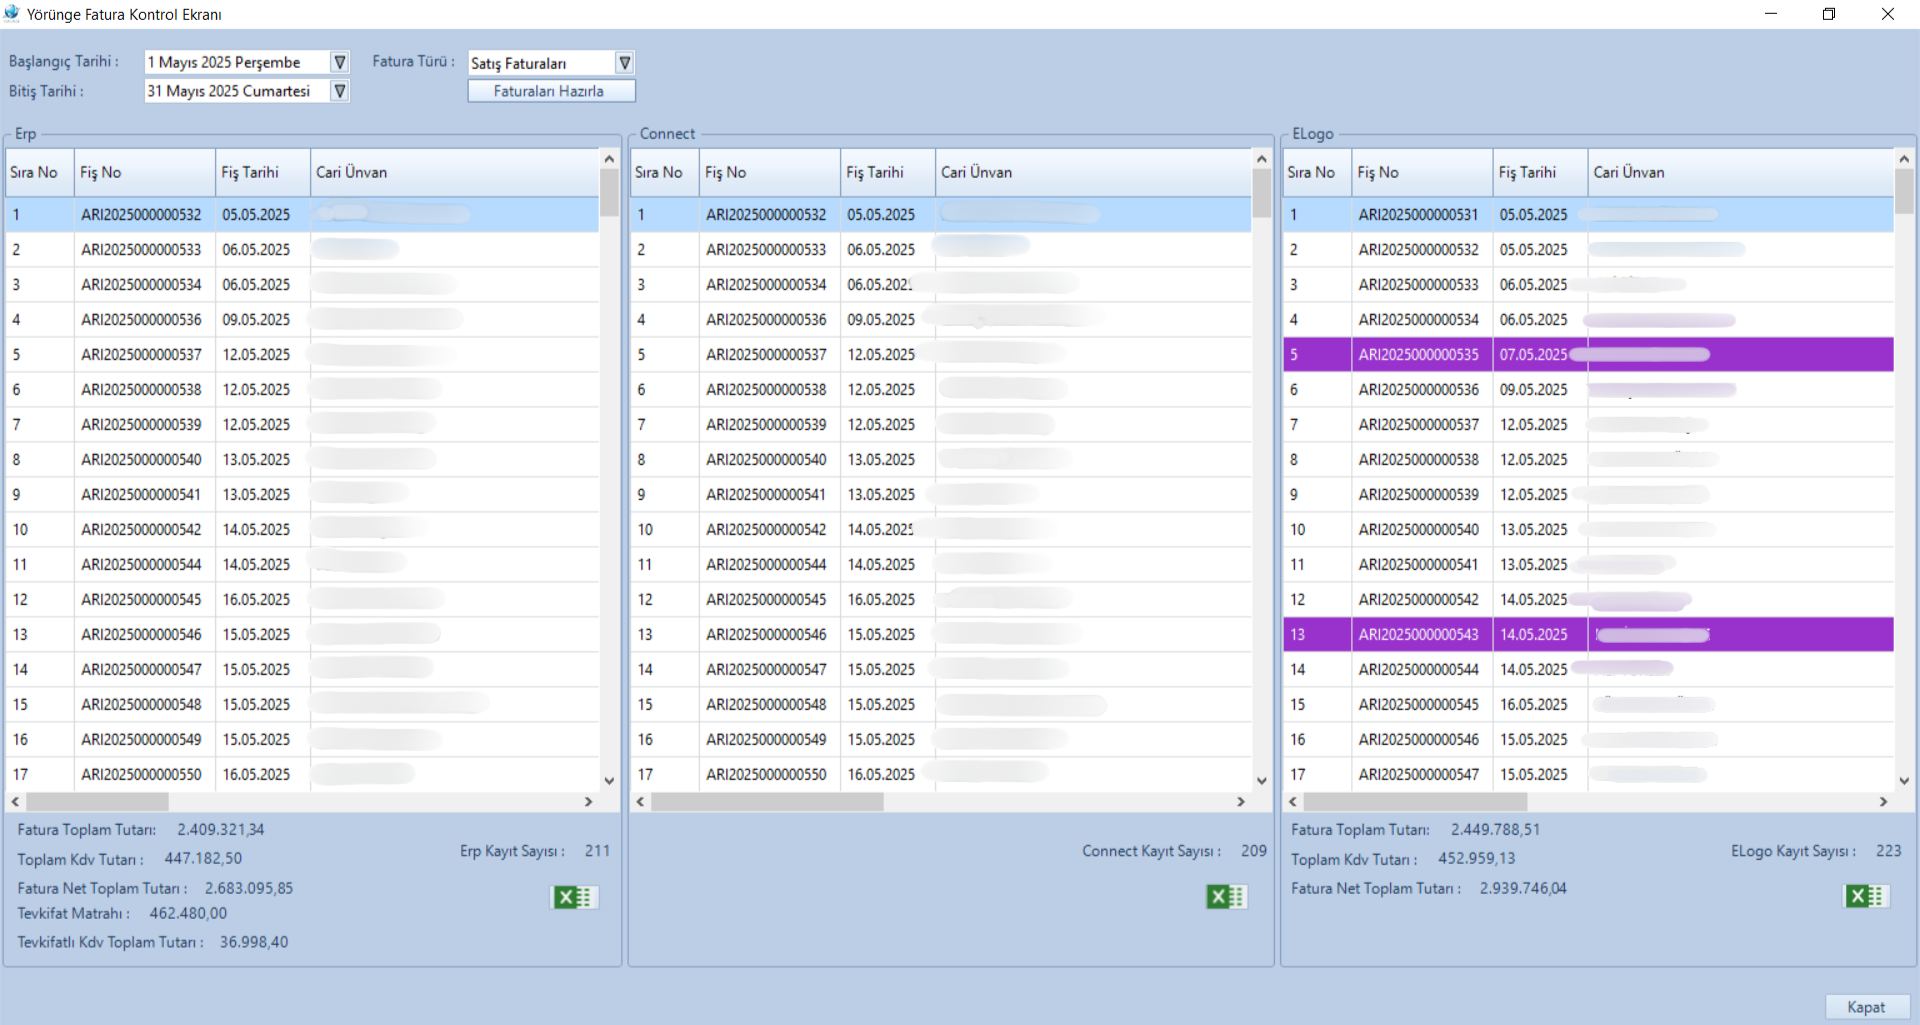Image resolution: width=1920 pixels, height=1025 pixels.
Task: Export ELogo list using Excel icon
Action: point(1865,896)
